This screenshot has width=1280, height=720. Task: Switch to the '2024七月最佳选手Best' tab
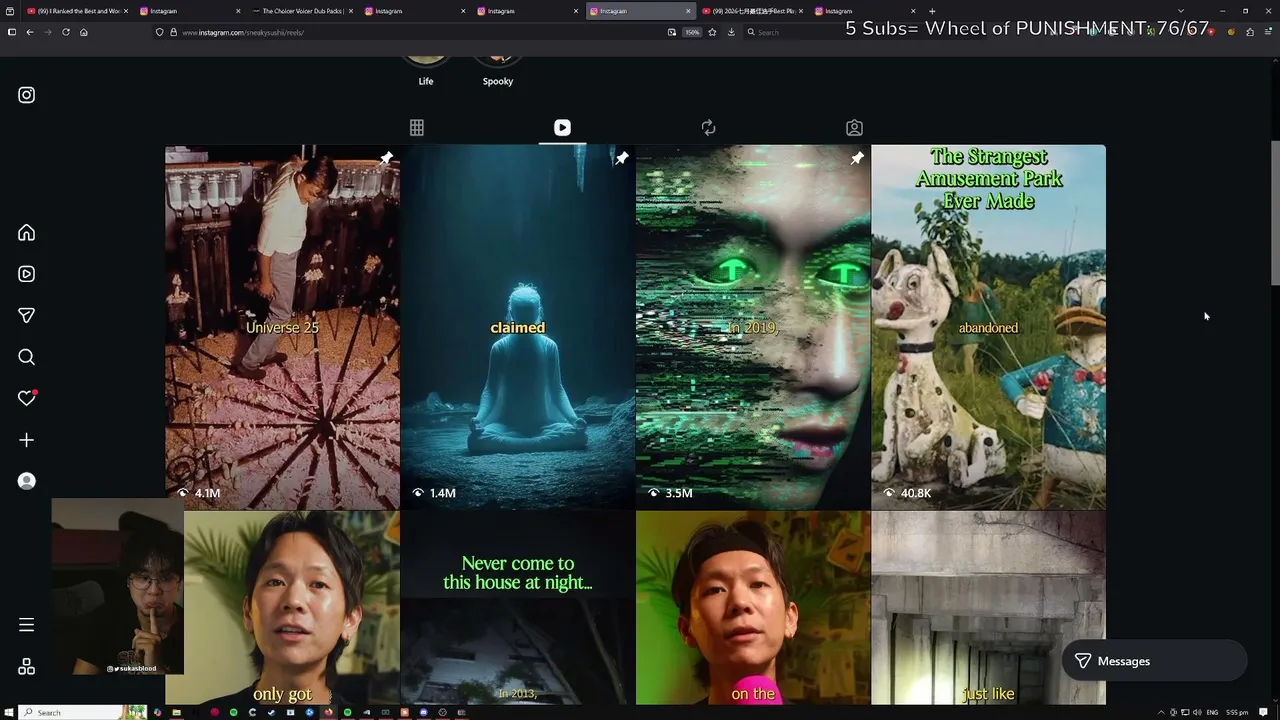pos(752,11)
